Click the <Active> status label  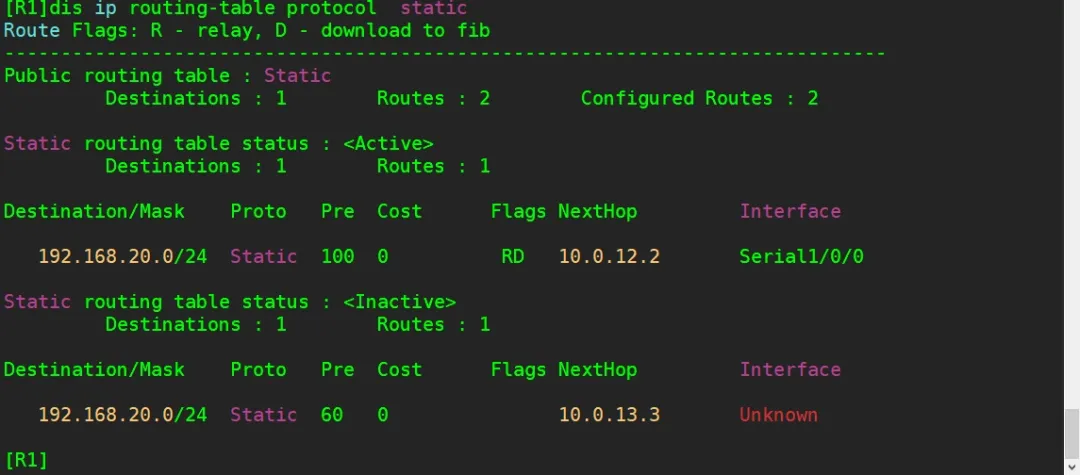click(x=388, y=143)
